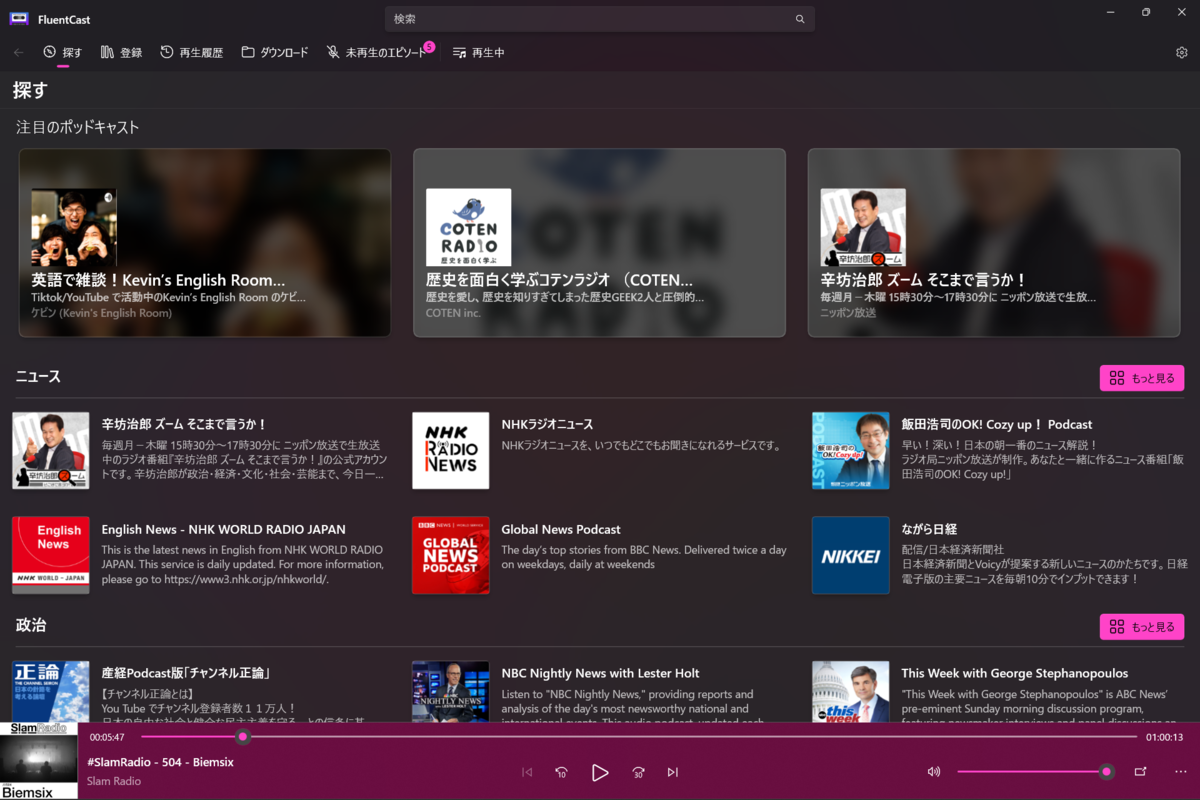Open the settings gear icon
This screenshot has width=1200, height=800.
pyautogui.click(x=1182, y=52)
